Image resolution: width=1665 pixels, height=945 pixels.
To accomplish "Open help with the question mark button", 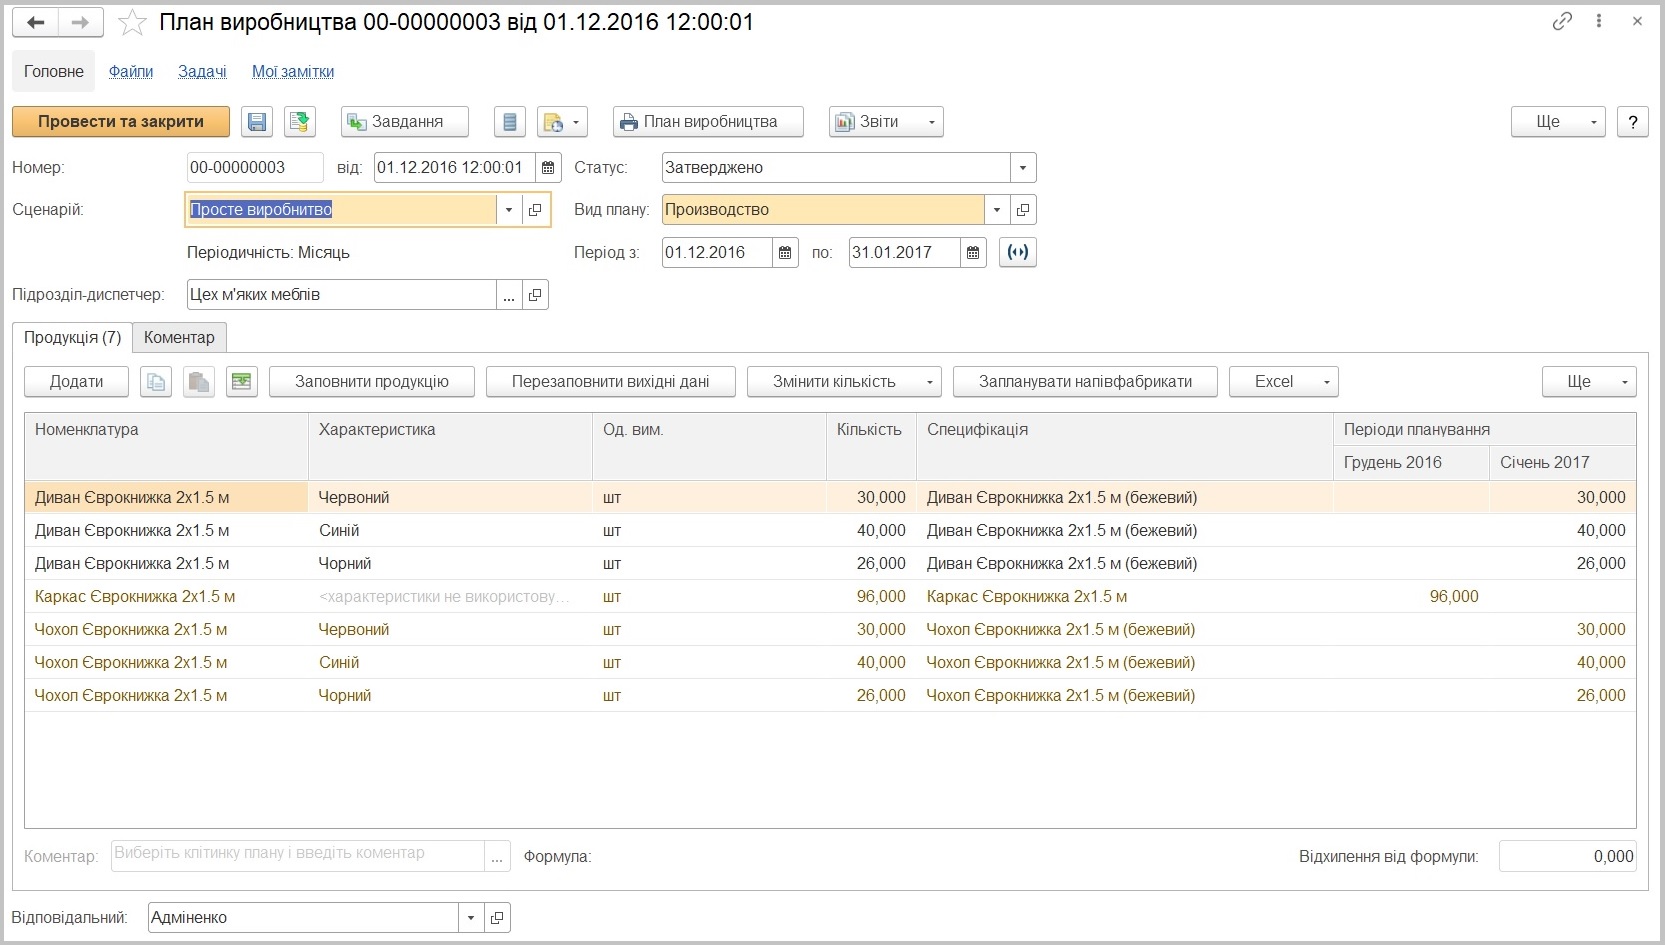I will (1633, 122).
